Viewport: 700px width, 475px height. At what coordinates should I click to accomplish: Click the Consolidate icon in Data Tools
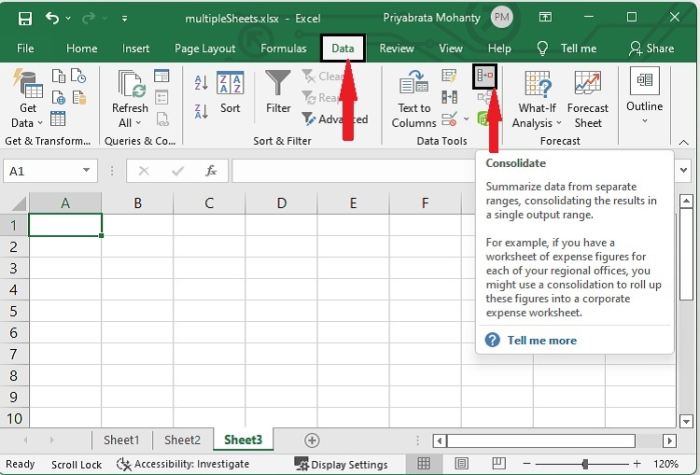484,75
